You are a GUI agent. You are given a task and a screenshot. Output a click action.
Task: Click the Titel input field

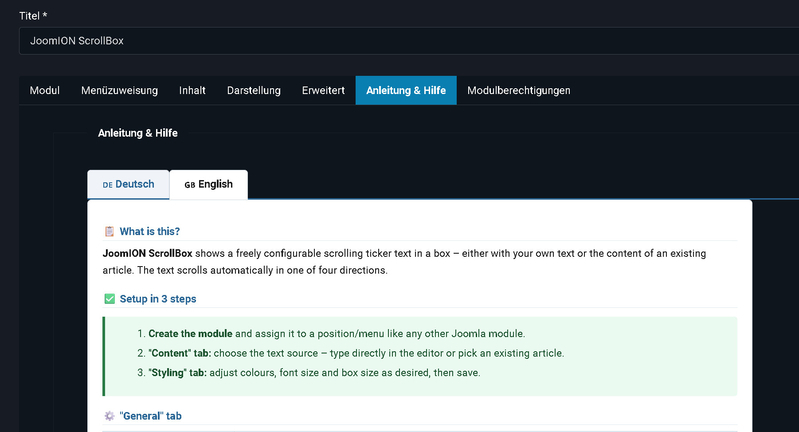[409, 41]
